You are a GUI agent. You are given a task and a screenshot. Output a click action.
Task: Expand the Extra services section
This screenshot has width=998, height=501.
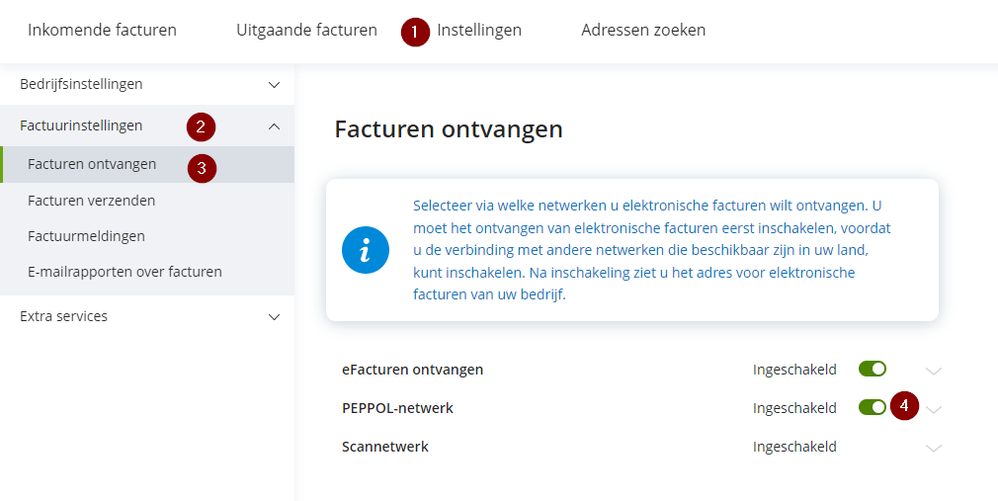click(x=274, y=317)
